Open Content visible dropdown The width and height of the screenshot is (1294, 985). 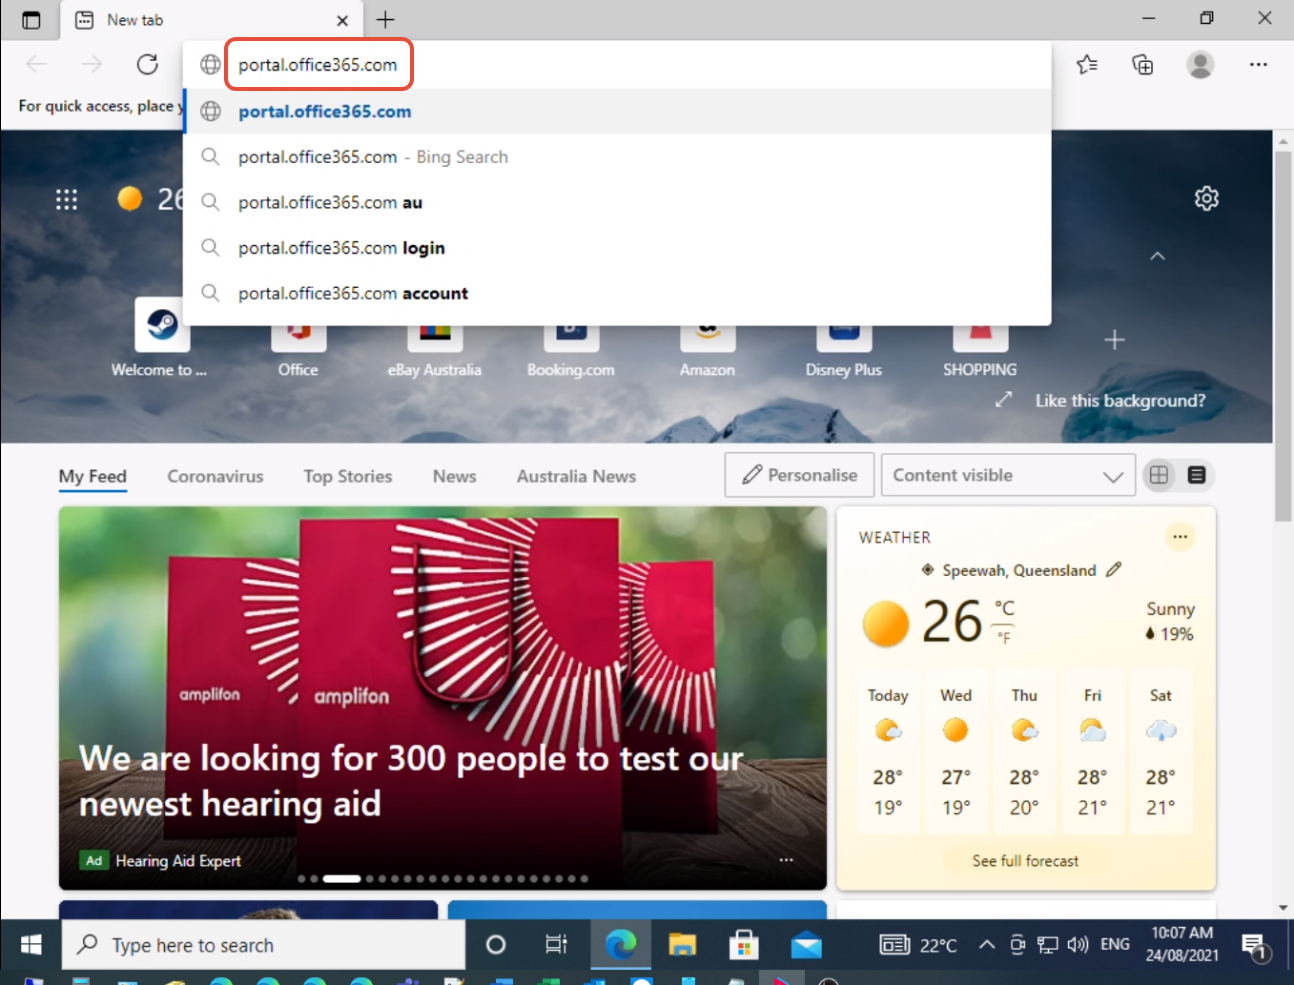(x=1008, y=475)
